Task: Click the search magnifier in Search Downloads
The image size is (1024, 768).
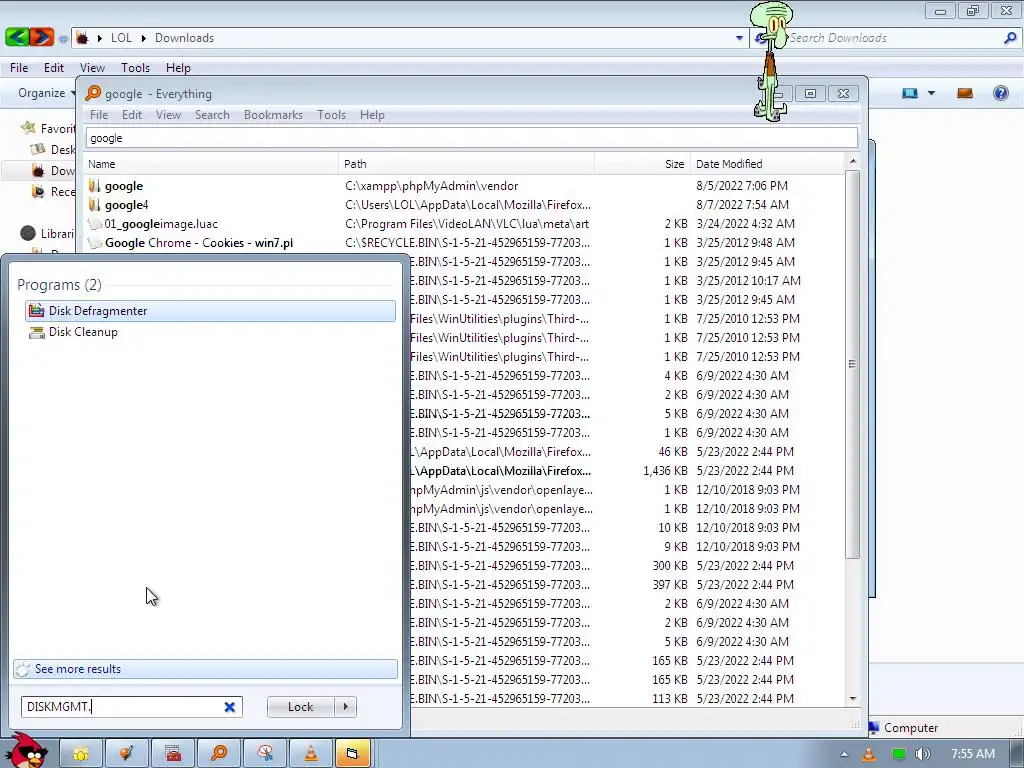Action: tap(1010, 38)
